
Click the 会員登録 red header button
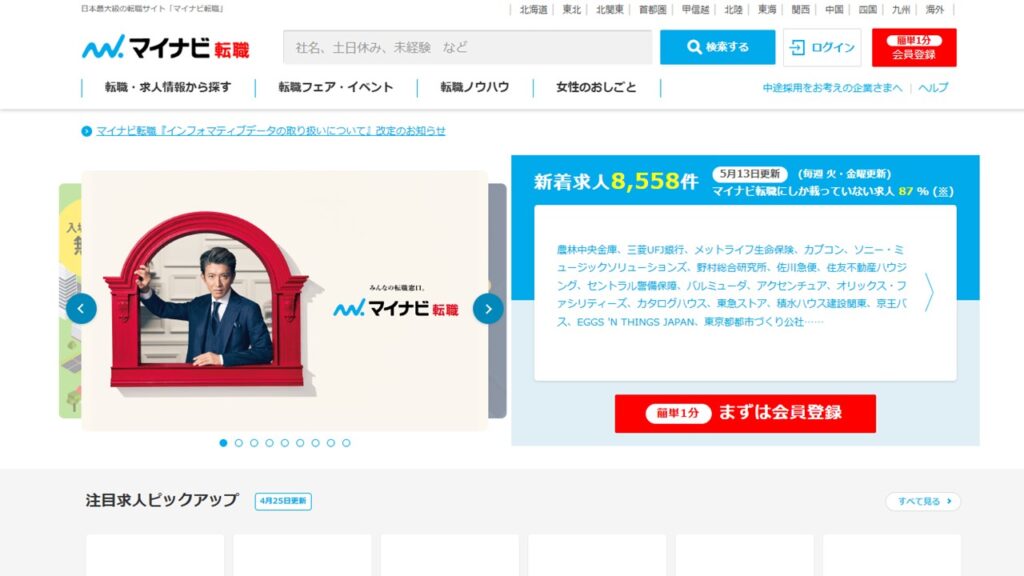tap(914, 47)
